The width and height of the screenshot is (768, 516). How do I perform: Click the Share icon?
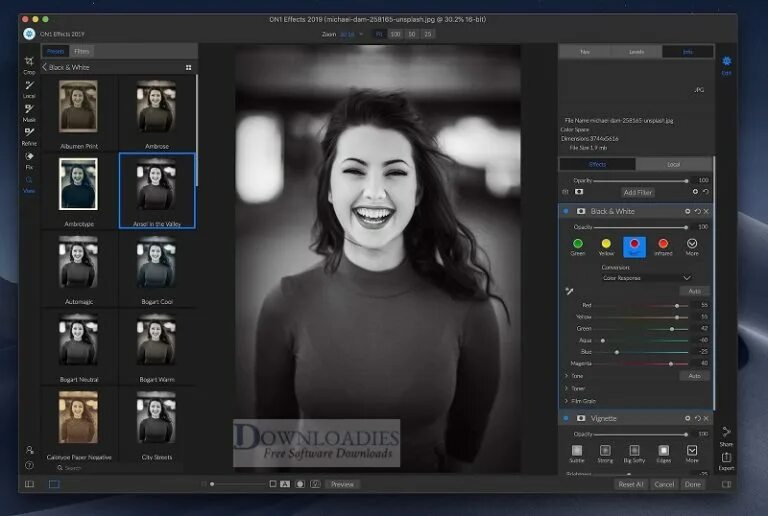coord(726,436)
